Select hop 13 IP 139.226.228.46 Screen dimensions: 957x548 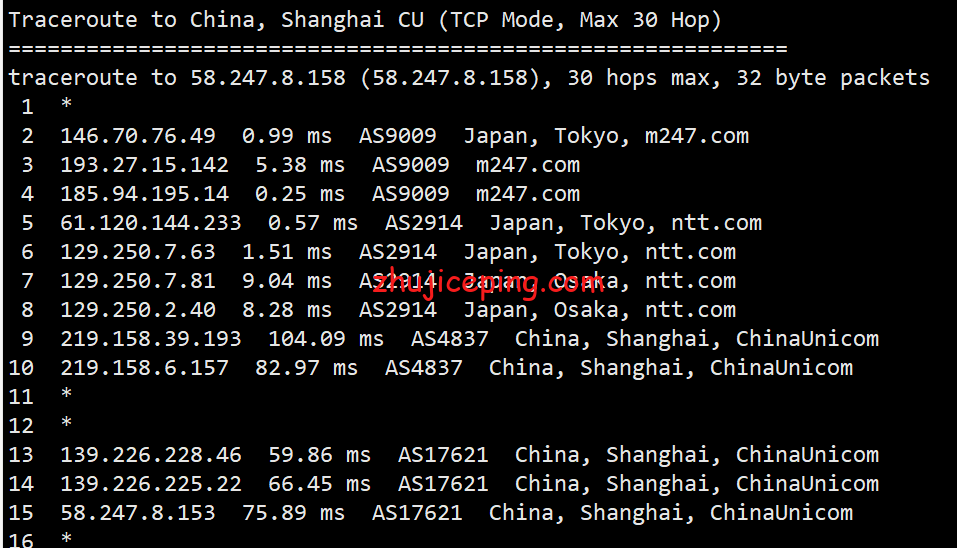coord(151,455)
